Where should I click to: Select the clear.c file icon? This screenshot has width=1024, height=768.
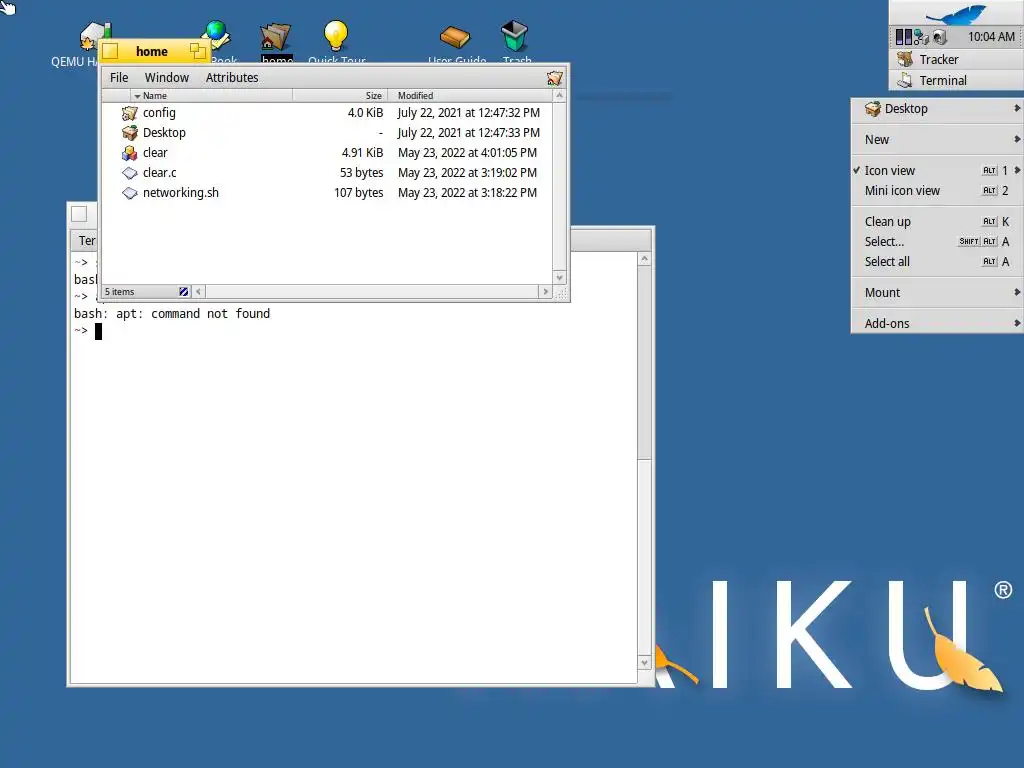pos(129,173)
